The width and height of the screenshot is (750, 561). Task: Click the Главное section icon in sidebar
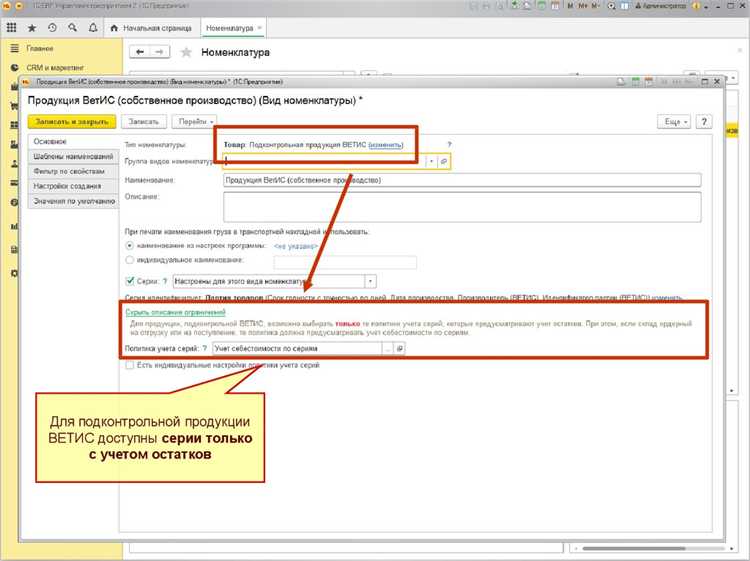[x=14, y=48]
